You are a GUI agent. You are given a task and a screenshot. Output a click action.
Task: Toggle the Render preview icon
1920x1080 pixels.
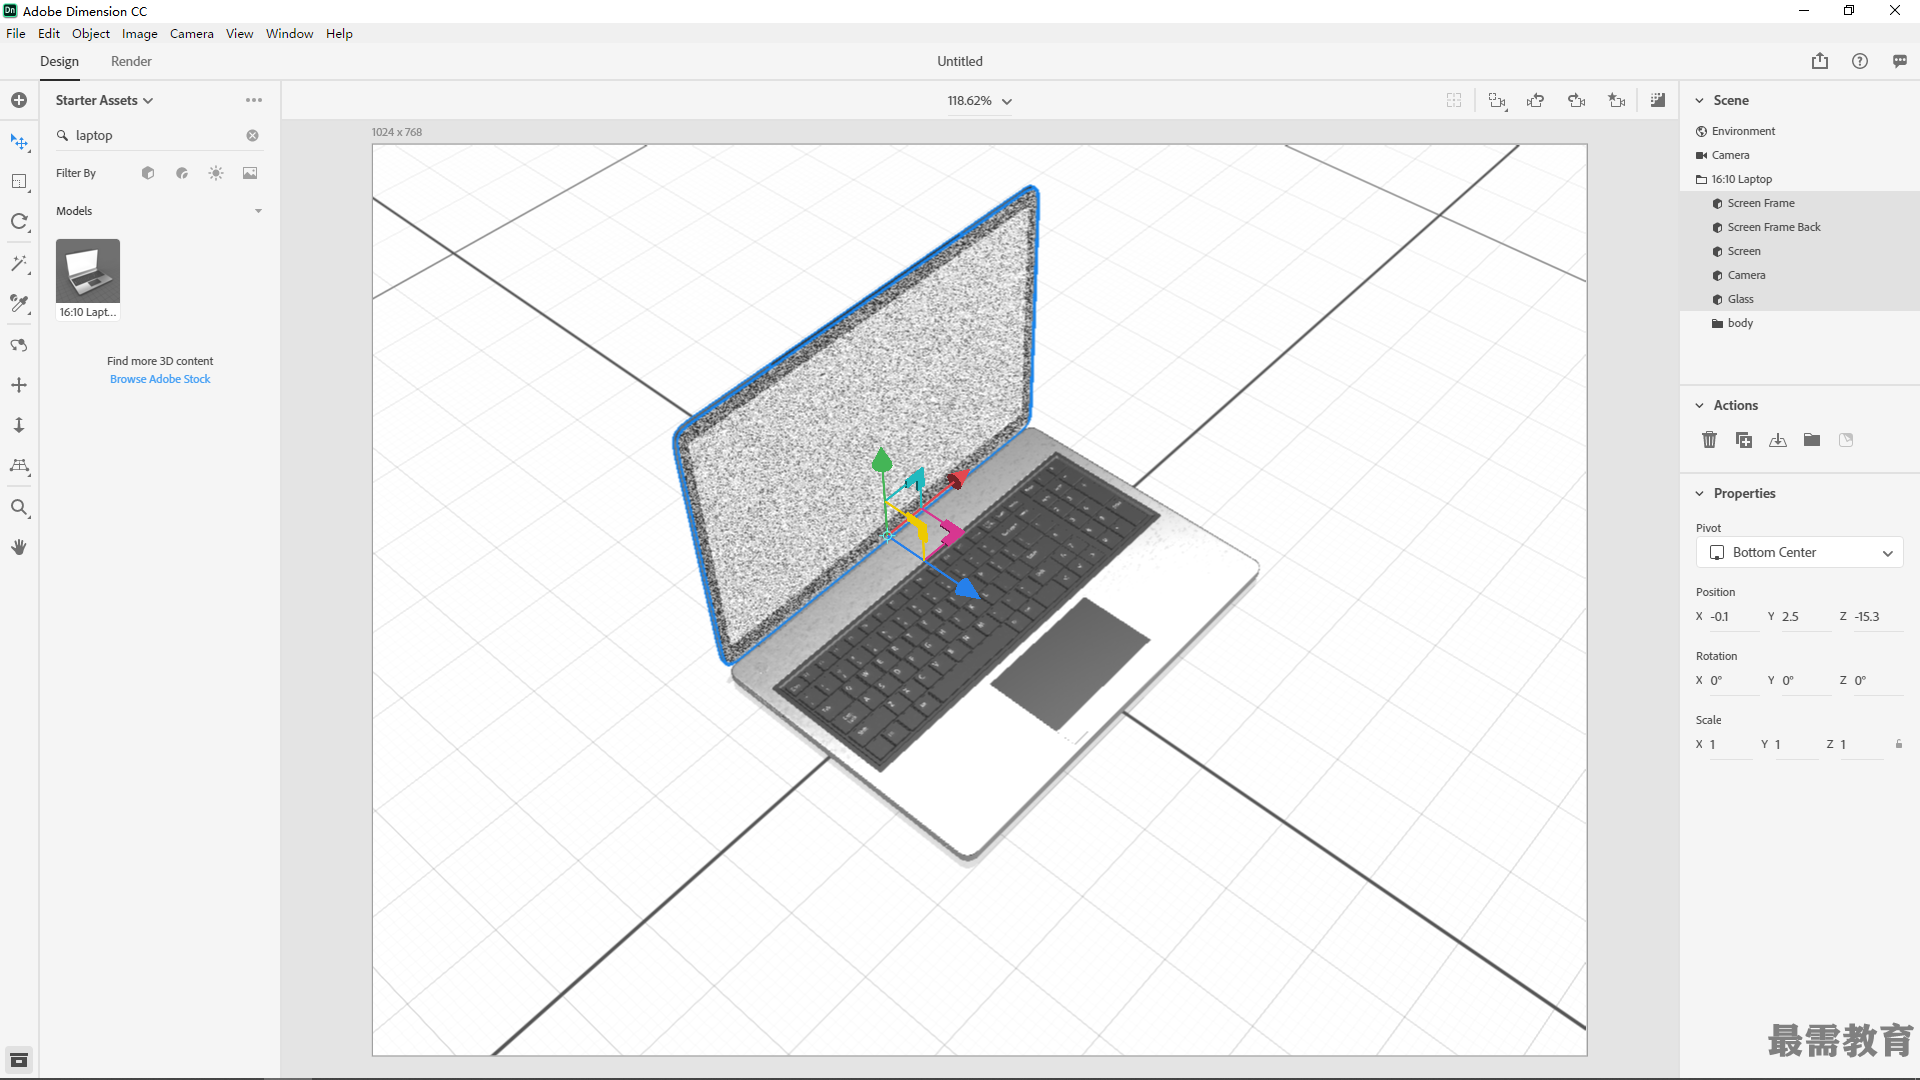1658,100
